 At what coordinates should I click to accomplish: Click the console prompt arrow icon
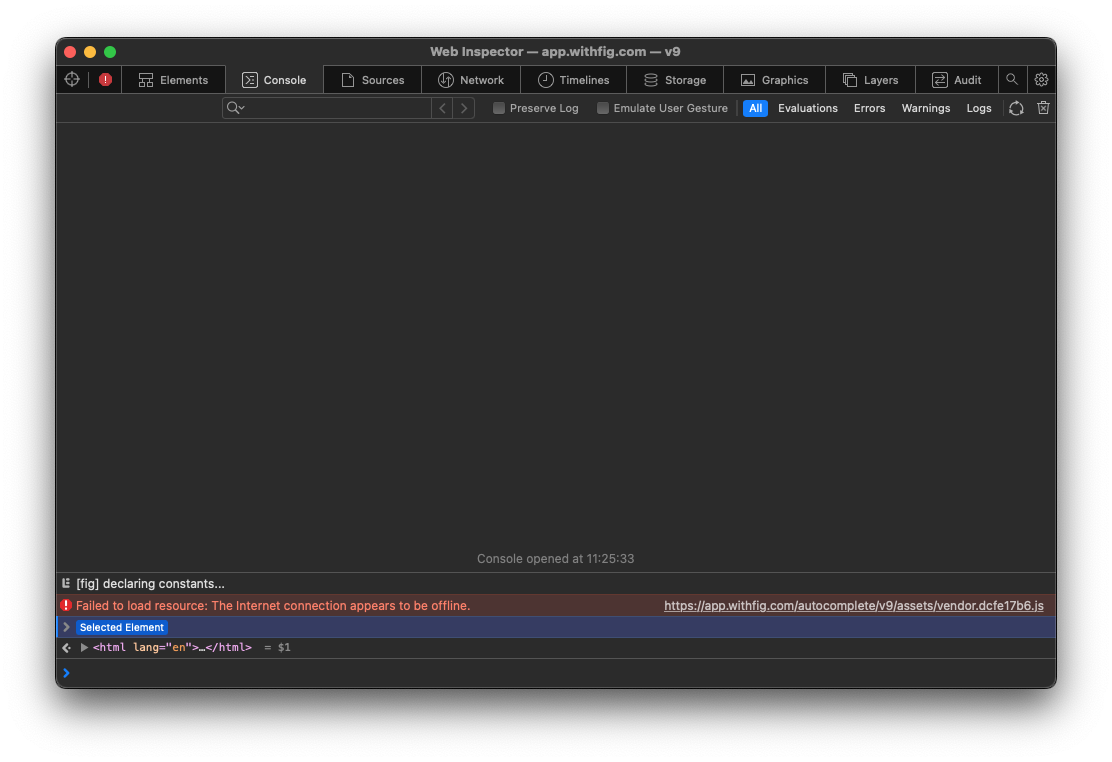pyautogui.click(x=66, y=672)
